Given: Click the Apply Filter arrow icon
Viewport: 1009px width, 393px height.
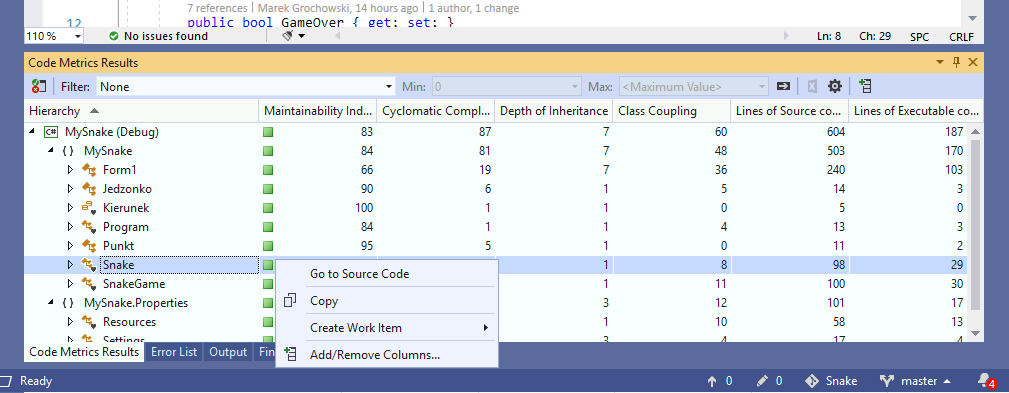Looking at the screenshot, I should [783, 86].
